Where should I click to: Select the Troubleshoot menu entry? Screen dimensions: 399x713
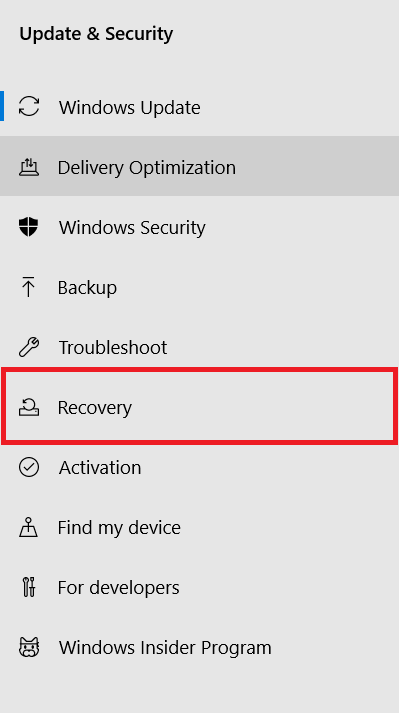point(199,347)
